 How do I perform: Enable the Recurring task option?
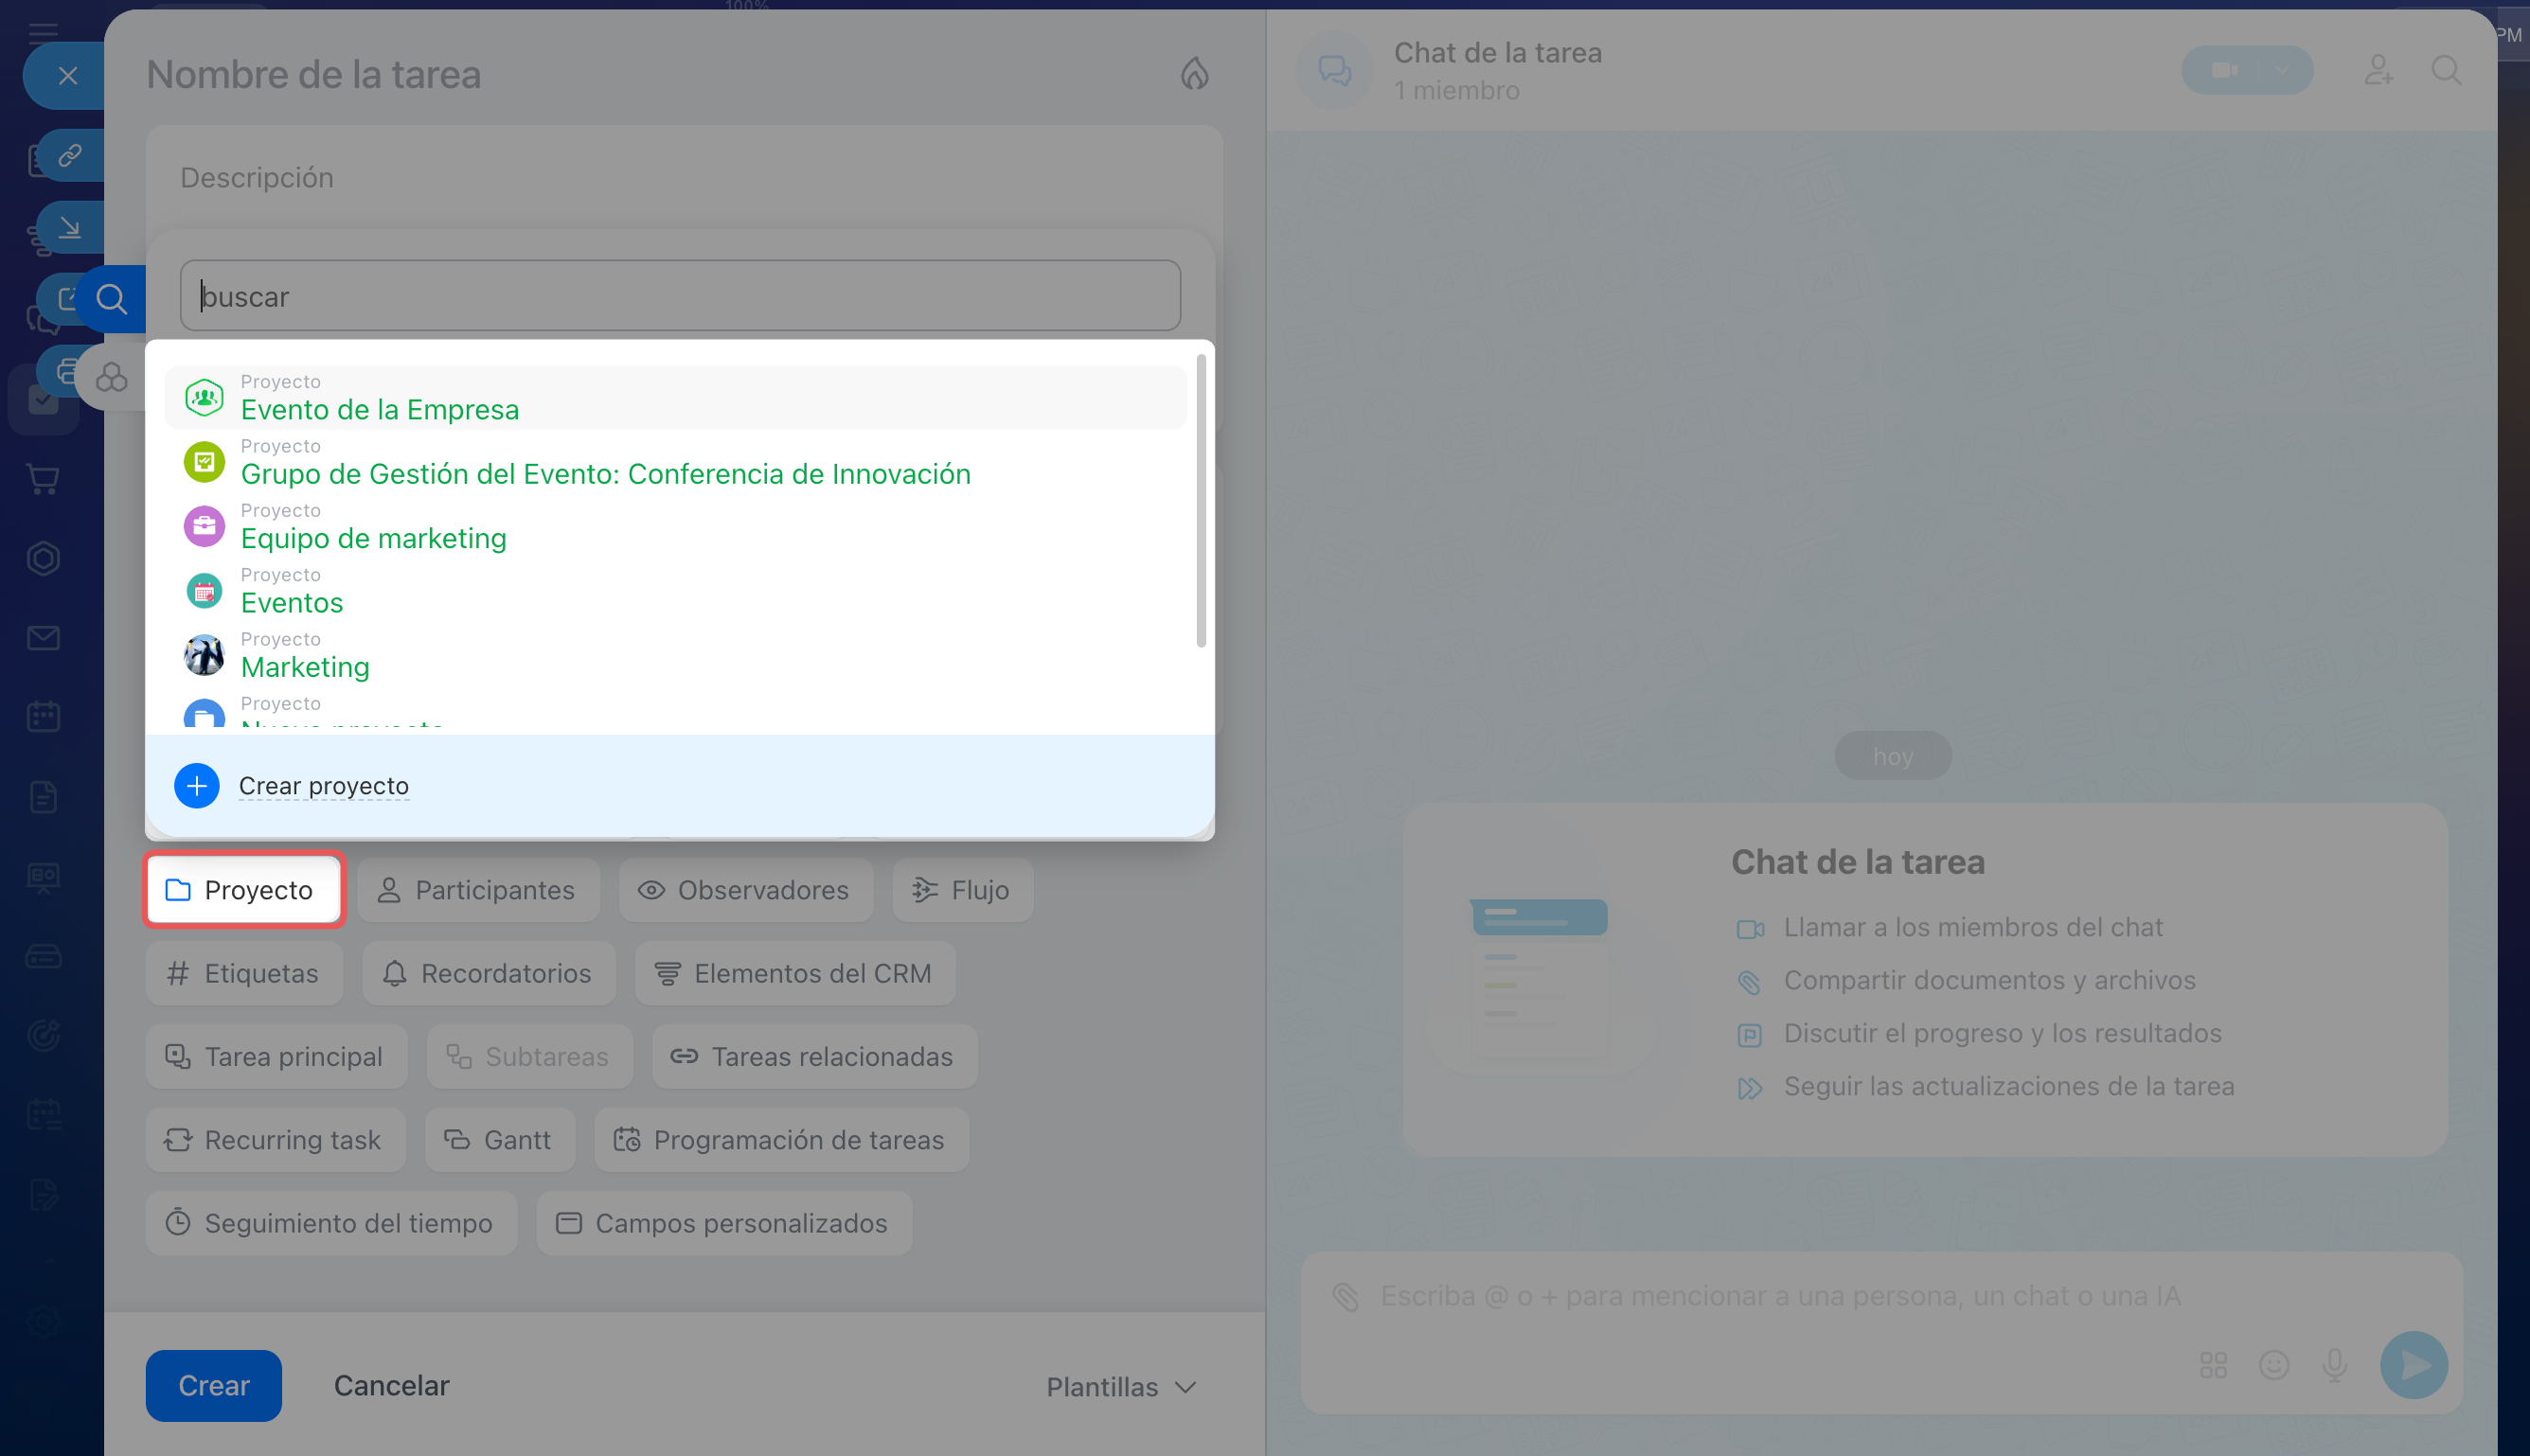pyautogui.click(x=275, y=1140)
